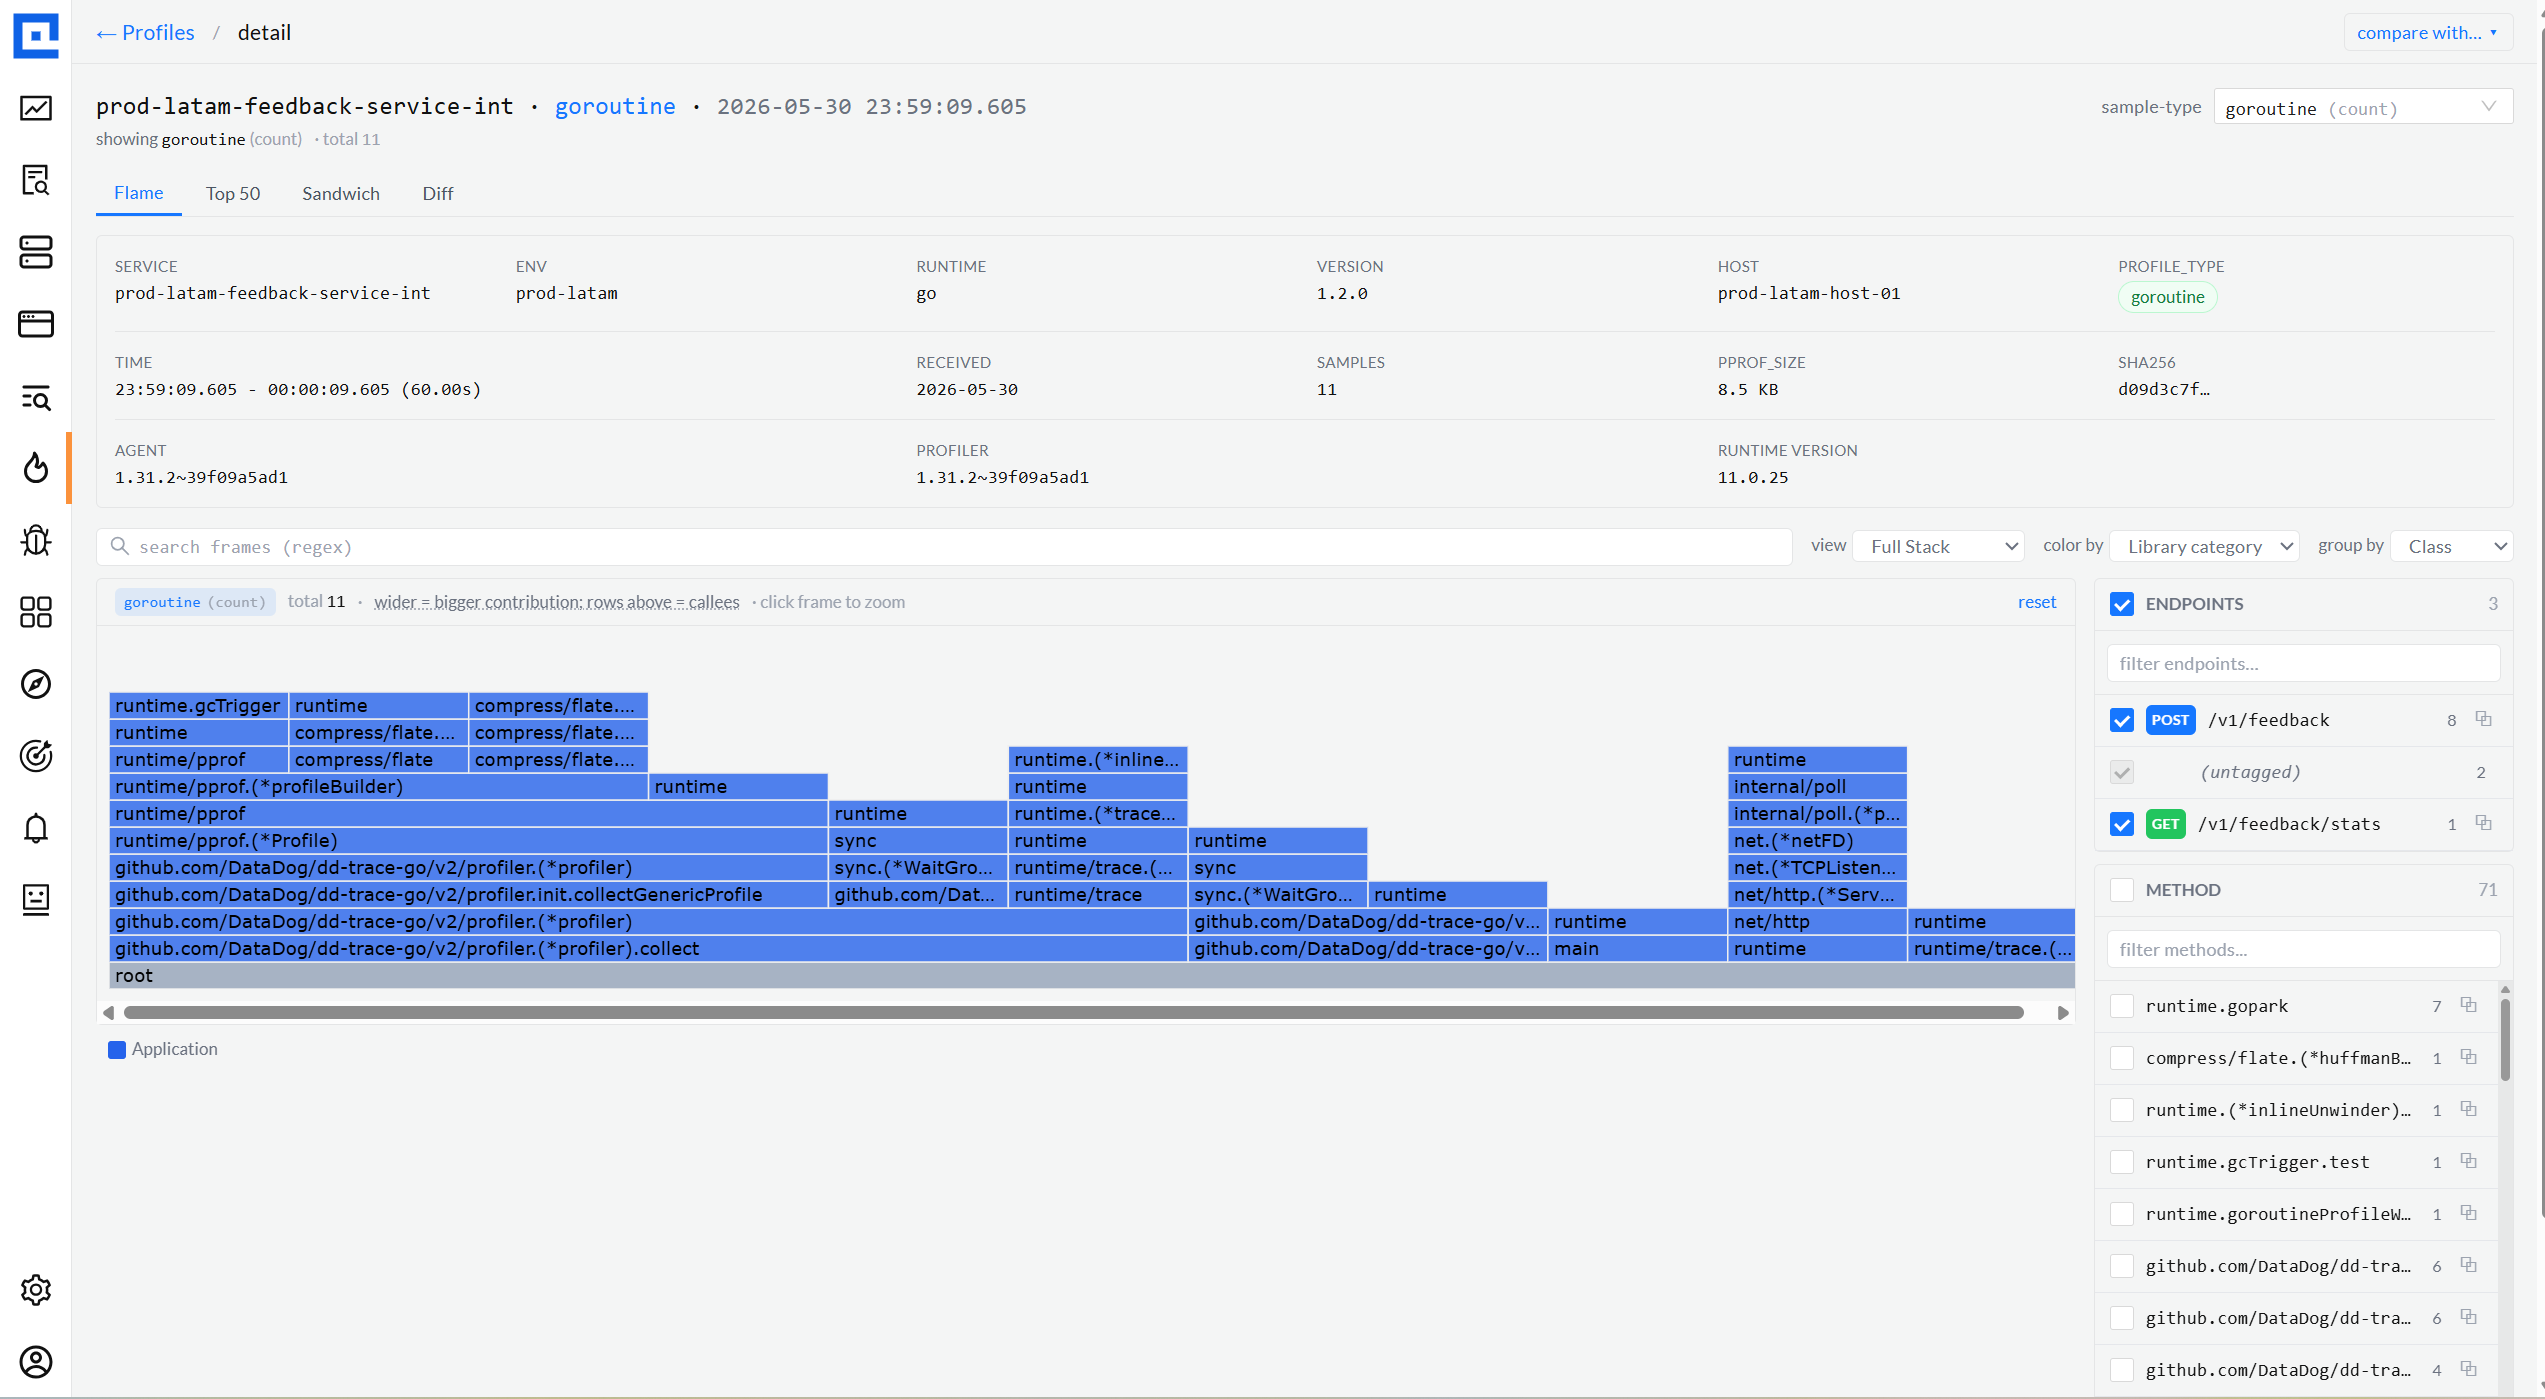Image resolution: width=2545 pixels, height=1399 pixels.
Task: Copy the runtime.gopark method name
Action: tap(2468, 1005)
